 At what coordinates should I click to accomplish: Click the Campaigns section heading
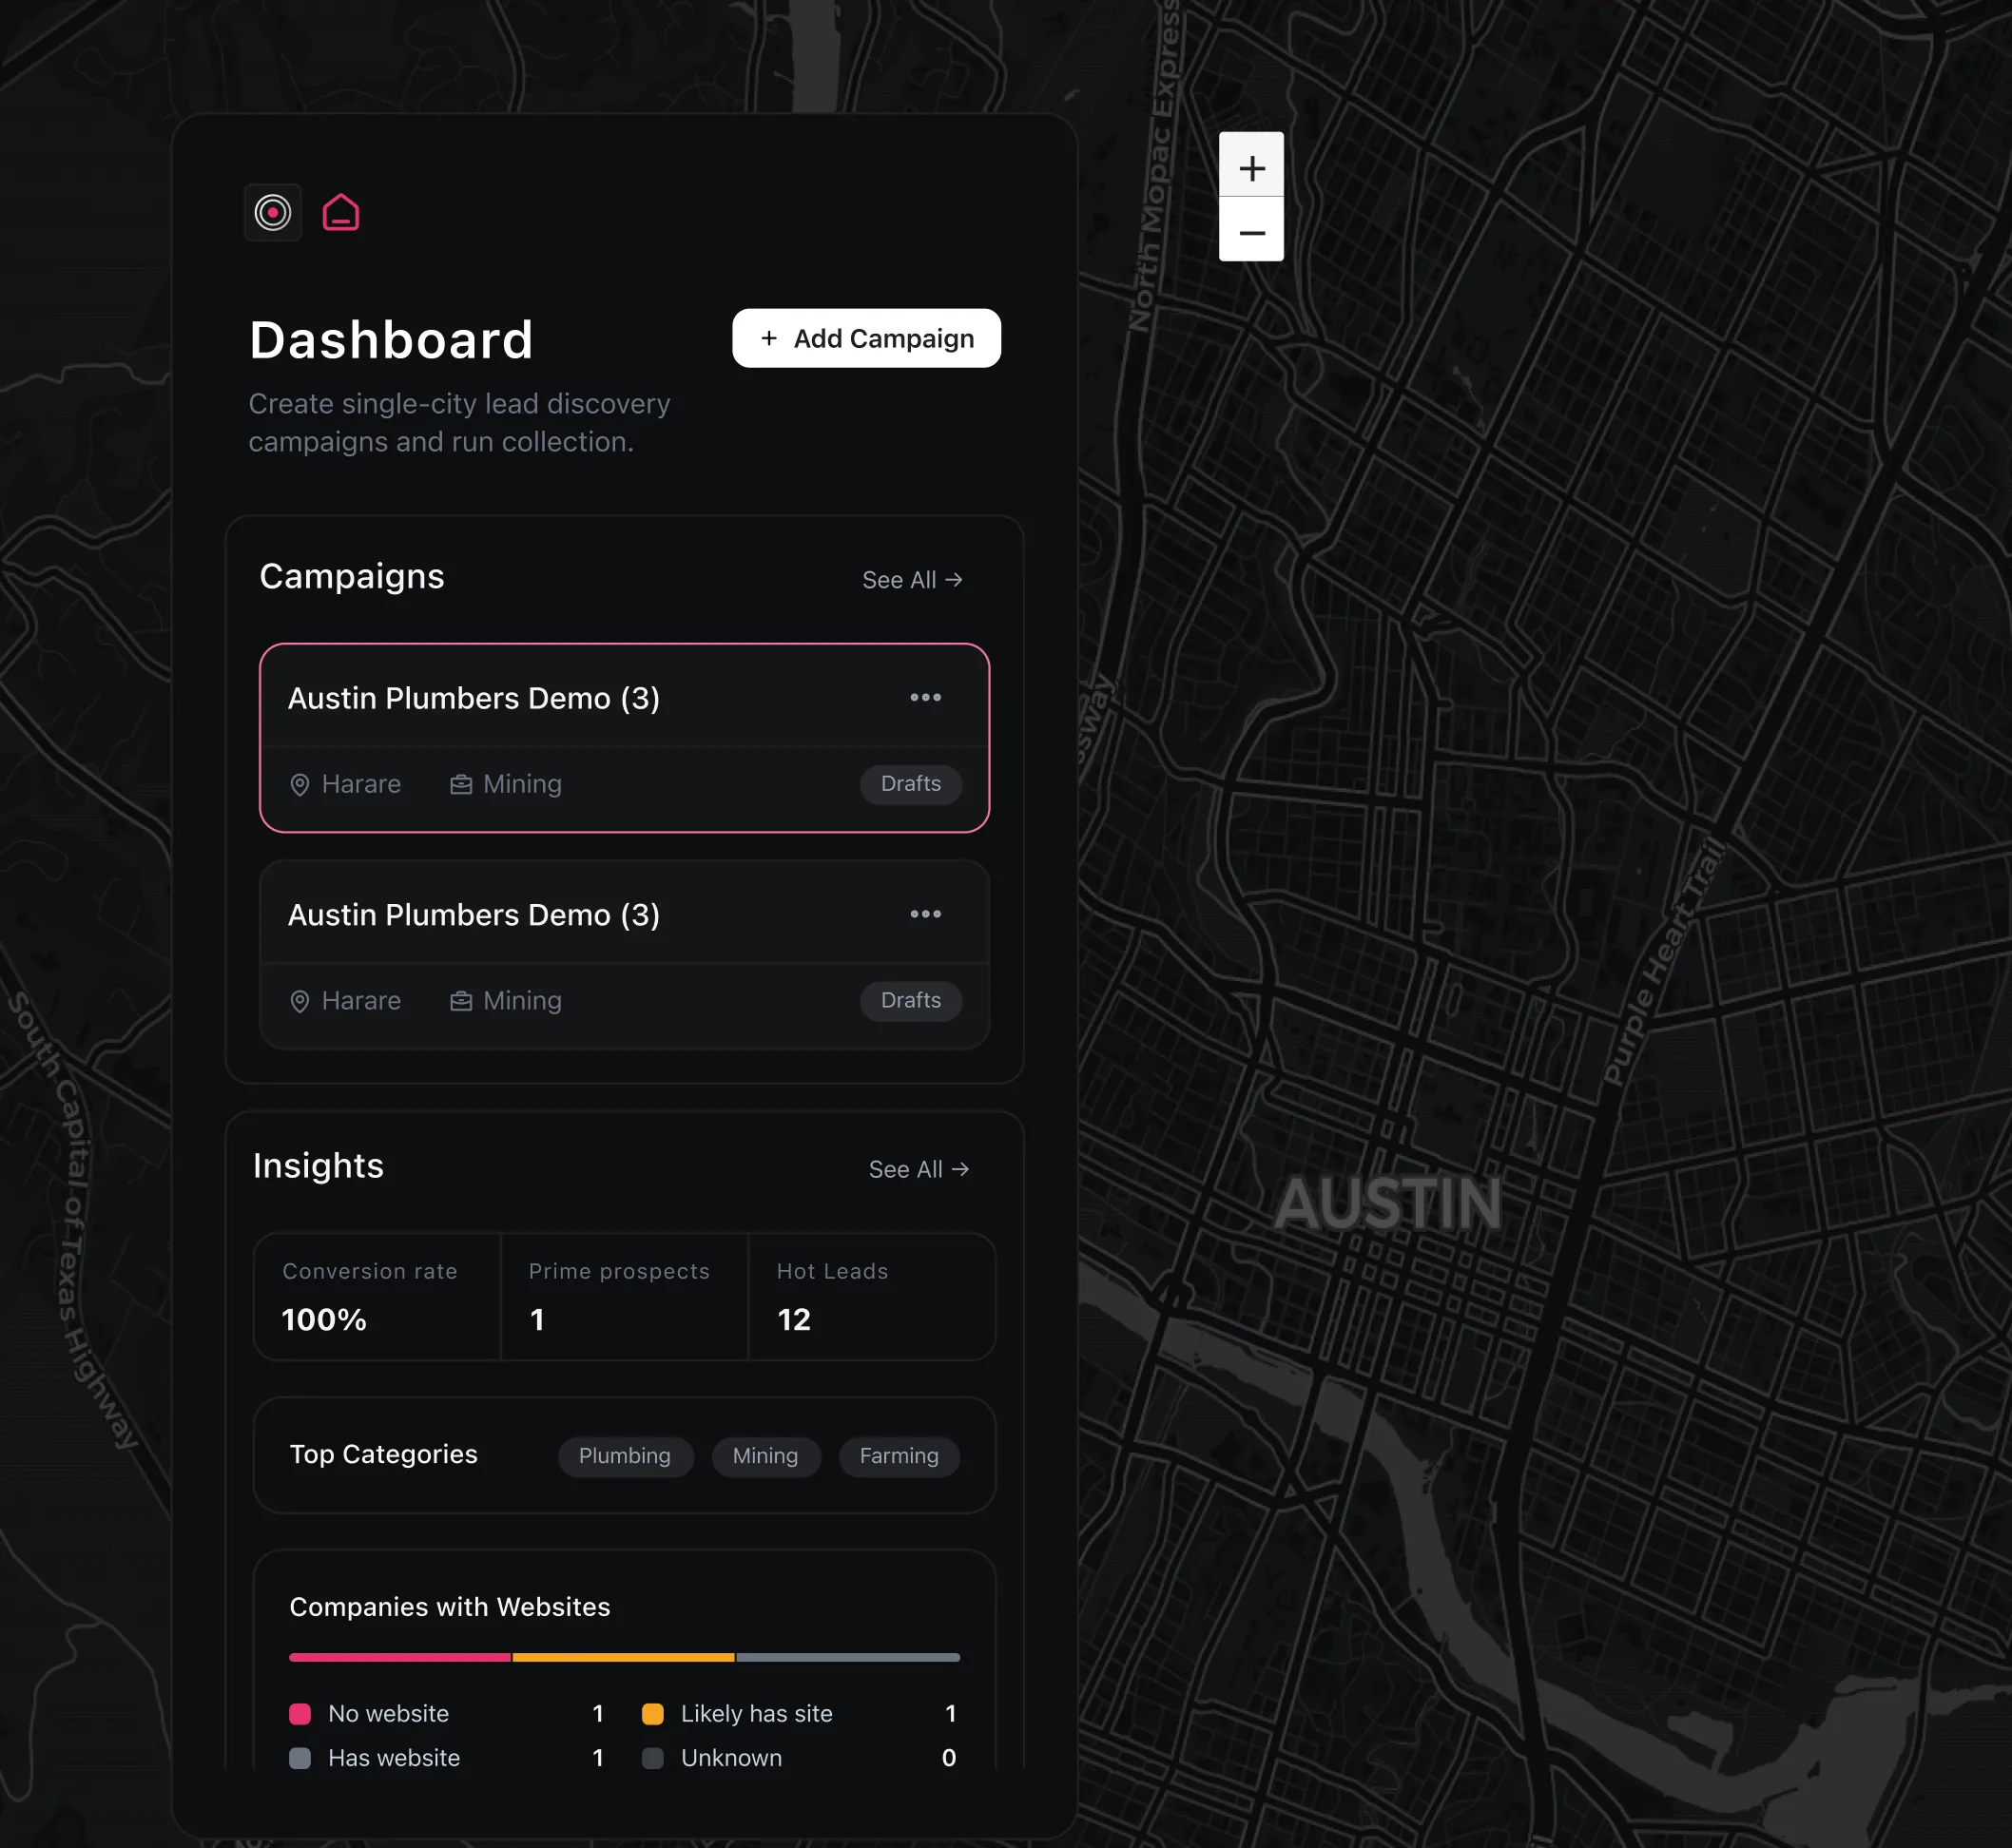(352, 577)
